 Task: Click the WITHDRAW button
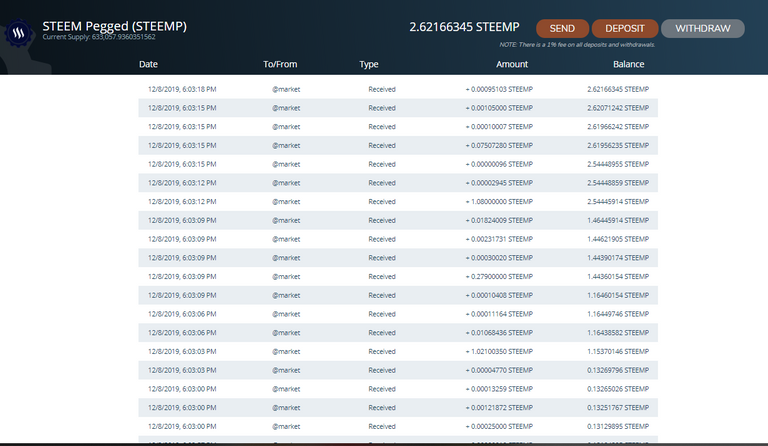pyautogui.click(x=703, y=28)
